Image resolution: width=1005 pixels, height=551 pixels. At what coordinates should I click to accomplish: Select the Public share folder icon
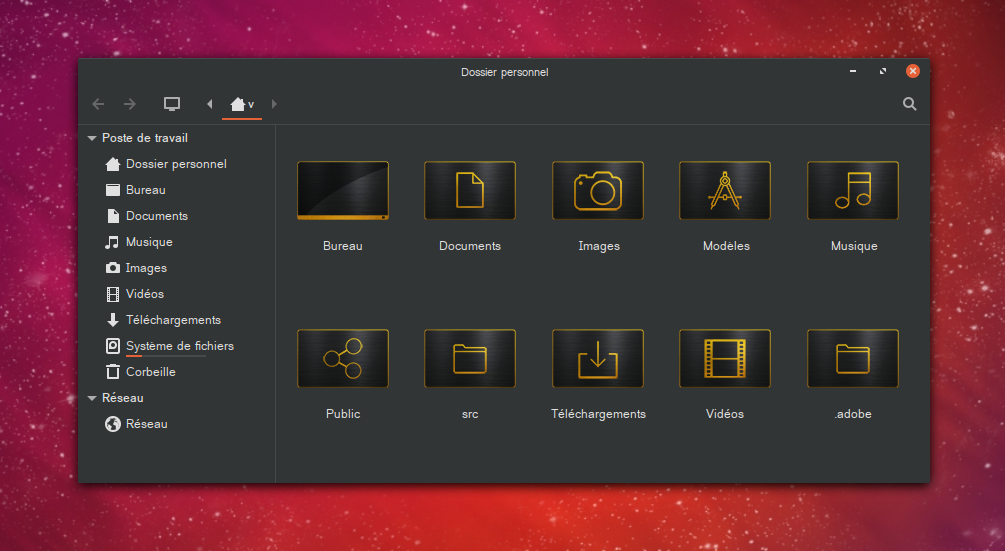[343, 359]
